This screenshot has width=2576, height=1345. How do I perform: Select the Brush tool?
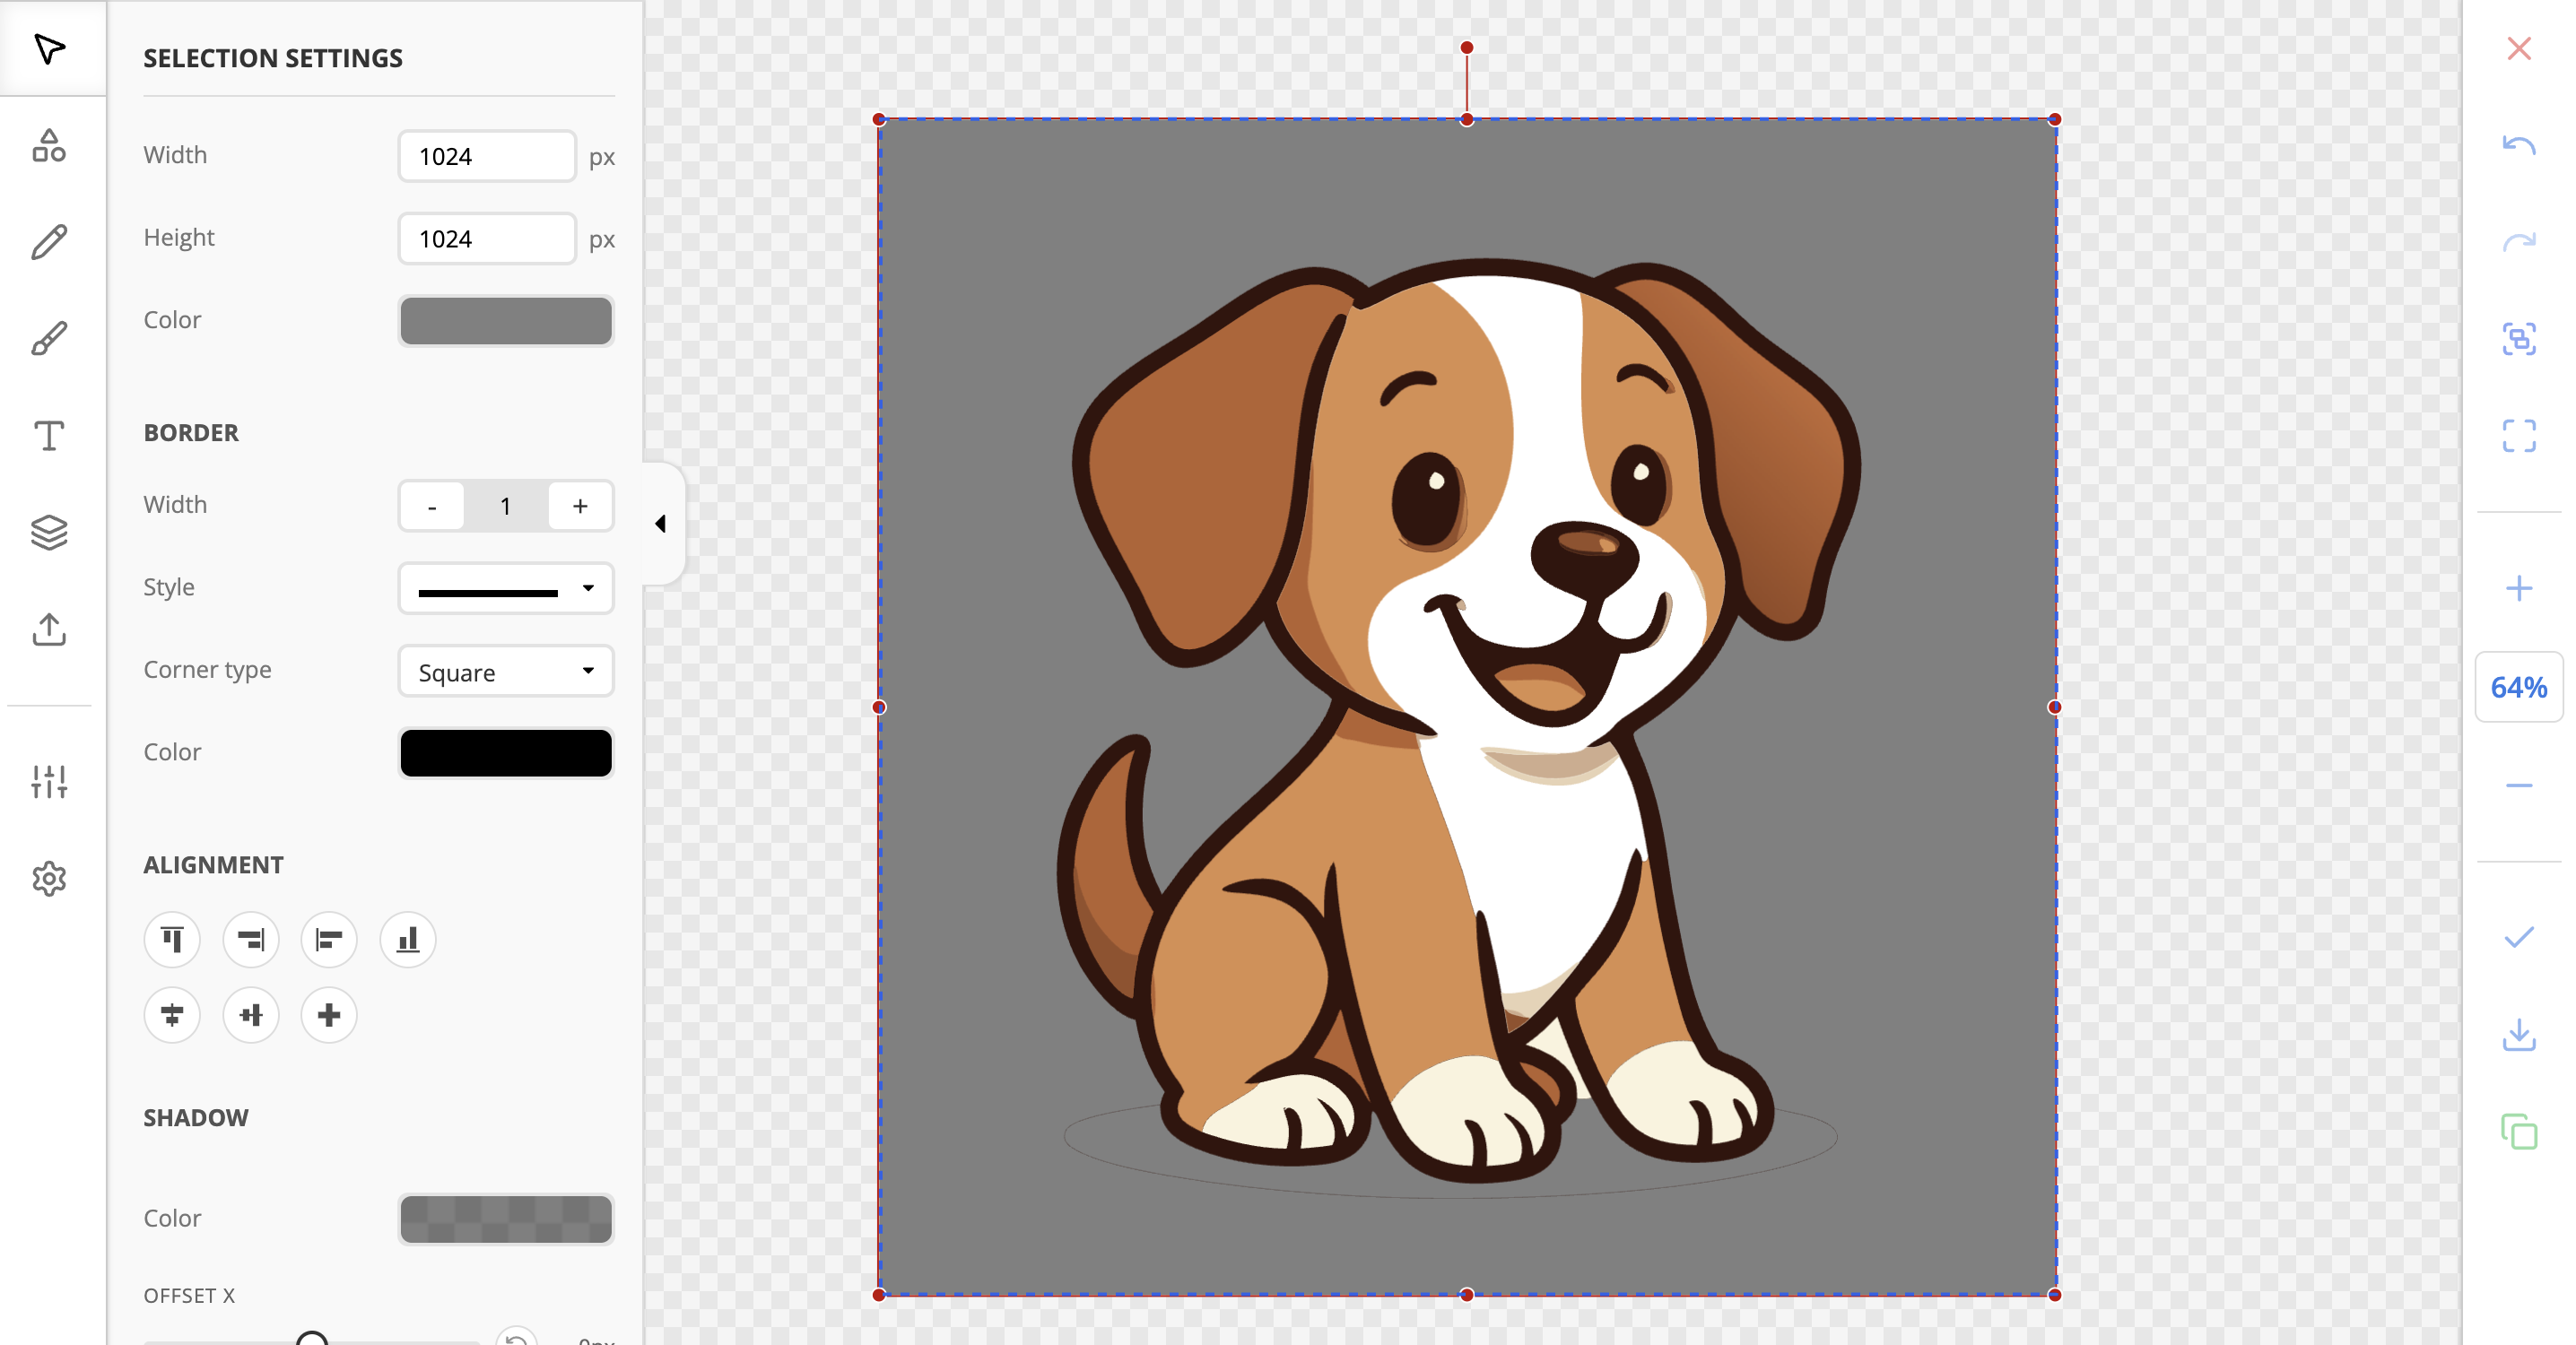point(50,338)
